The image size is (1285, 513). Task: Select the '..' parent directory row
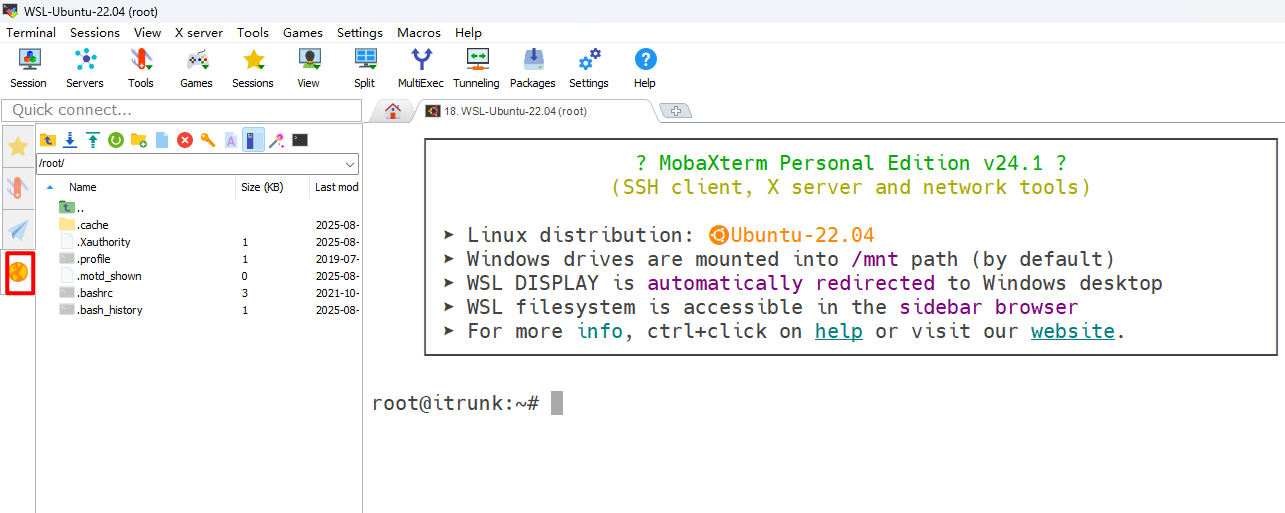pyautogui.click(x=199, y=208)
